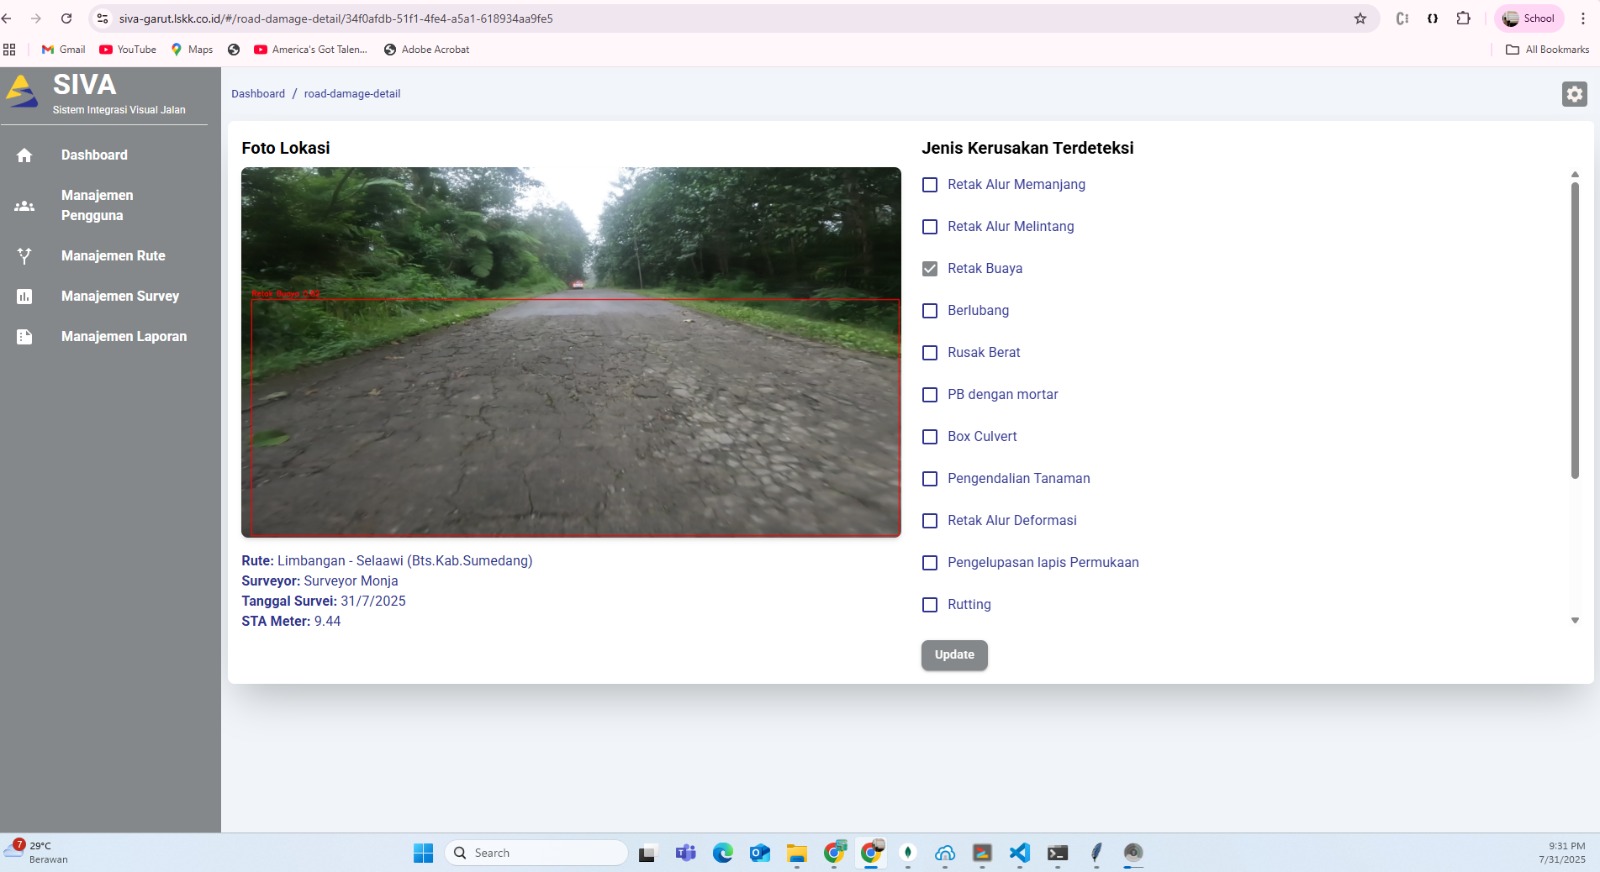Click the home icon beside Dashboard

(x=25, y=155)
